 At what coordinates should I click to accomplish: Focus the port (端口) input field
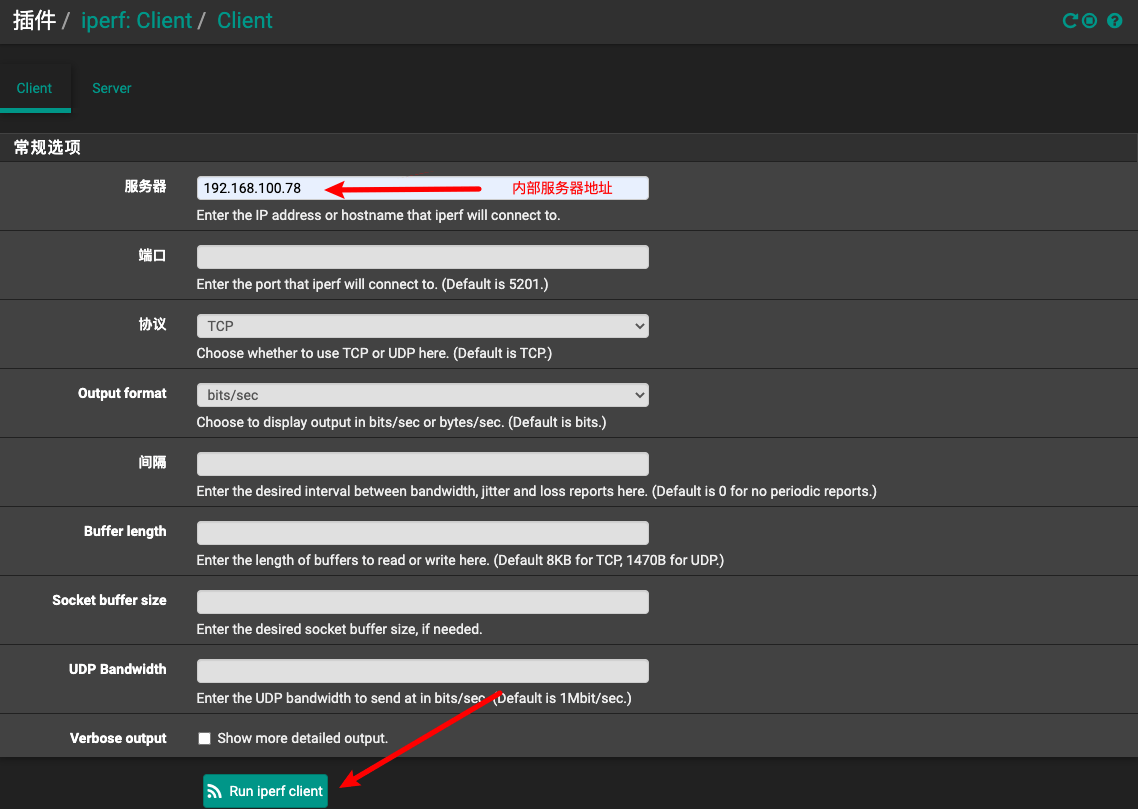pos(422,257)
